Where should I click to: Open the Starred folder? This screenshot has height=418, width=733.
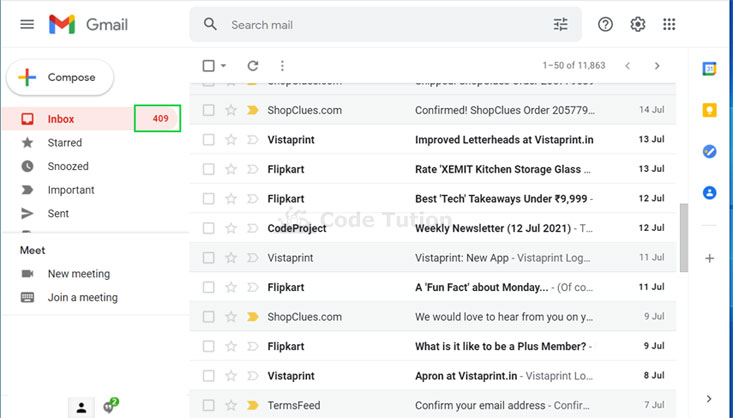tap(65, 143)
